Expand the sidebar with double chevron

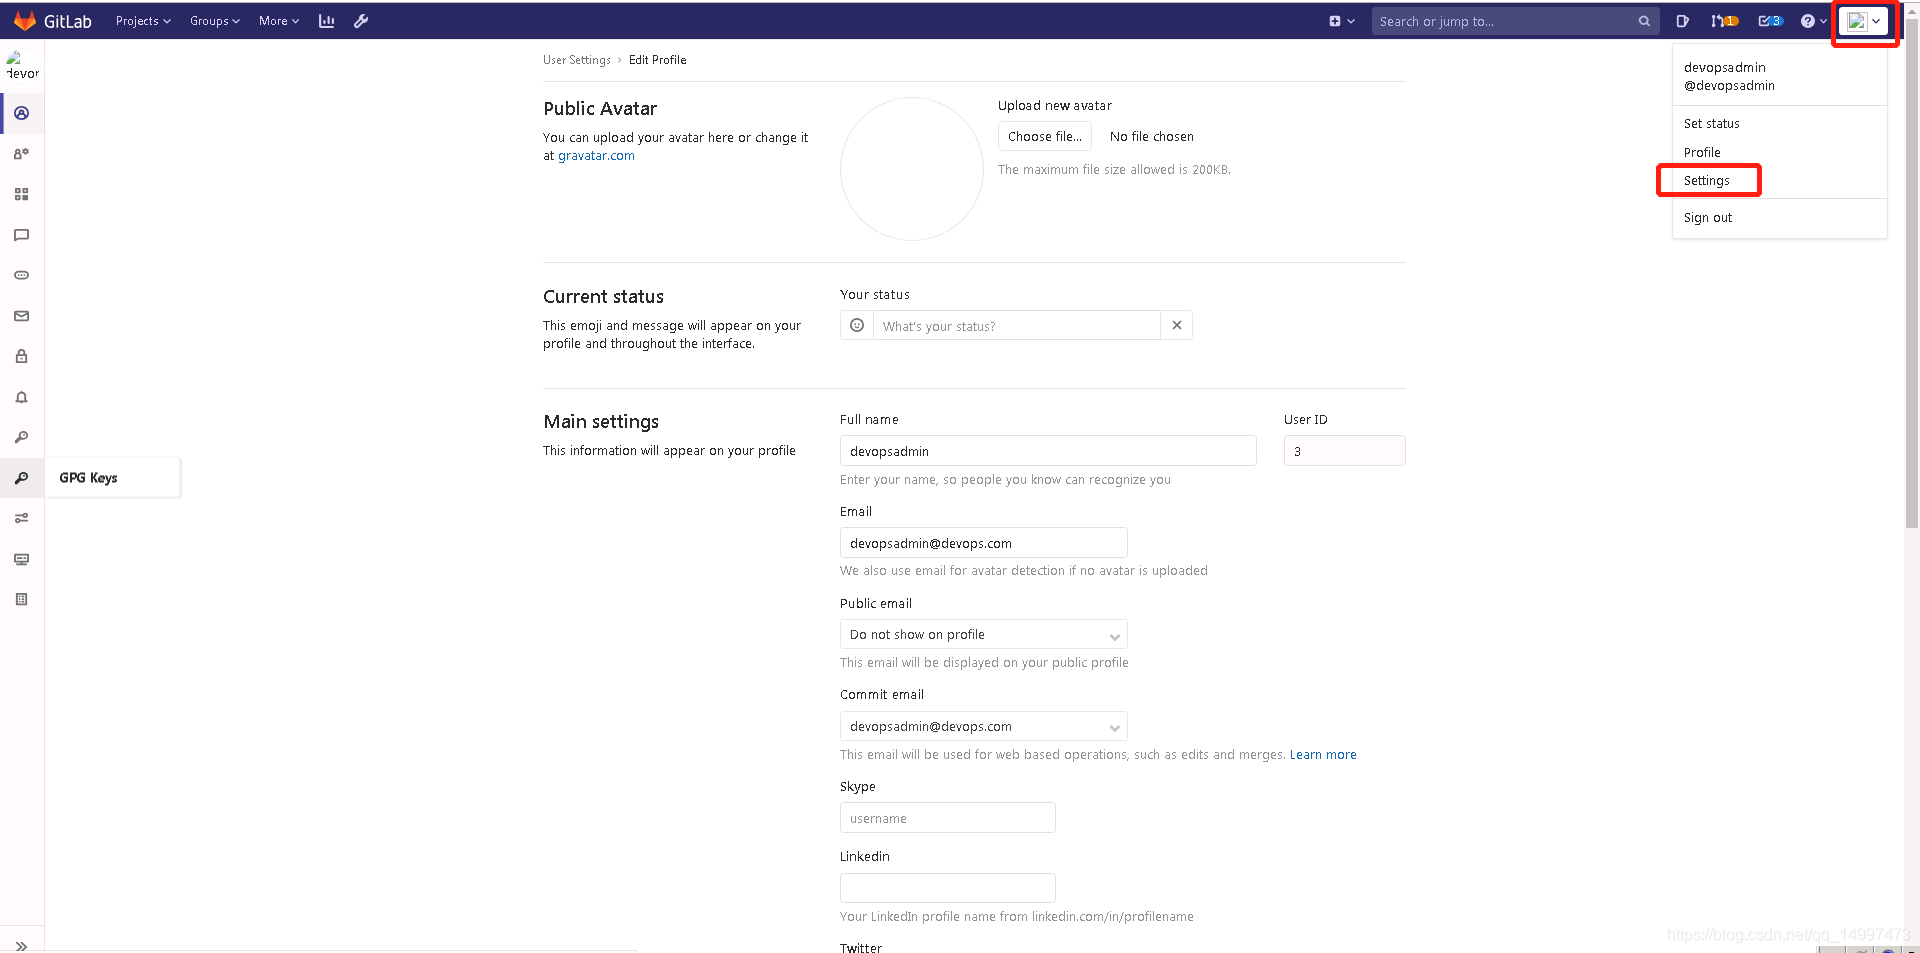[x=21, y=945]
